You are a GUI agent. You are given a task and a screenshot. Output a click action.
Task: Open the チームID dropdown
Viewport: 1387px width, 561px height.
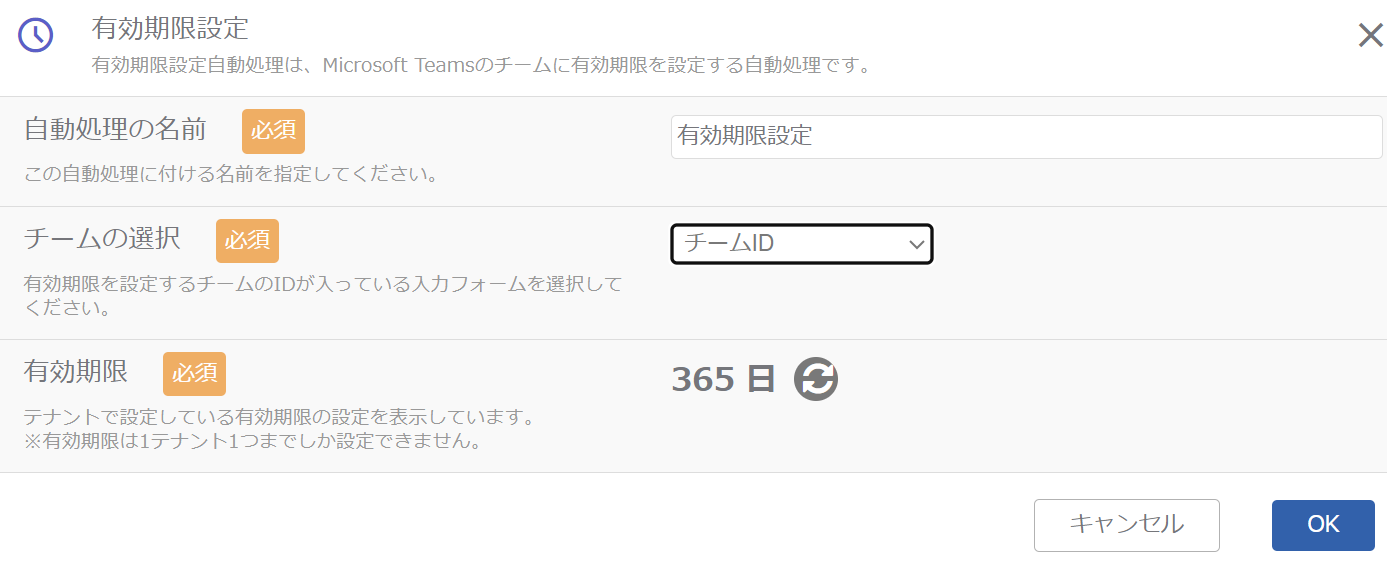coord(801,244)
